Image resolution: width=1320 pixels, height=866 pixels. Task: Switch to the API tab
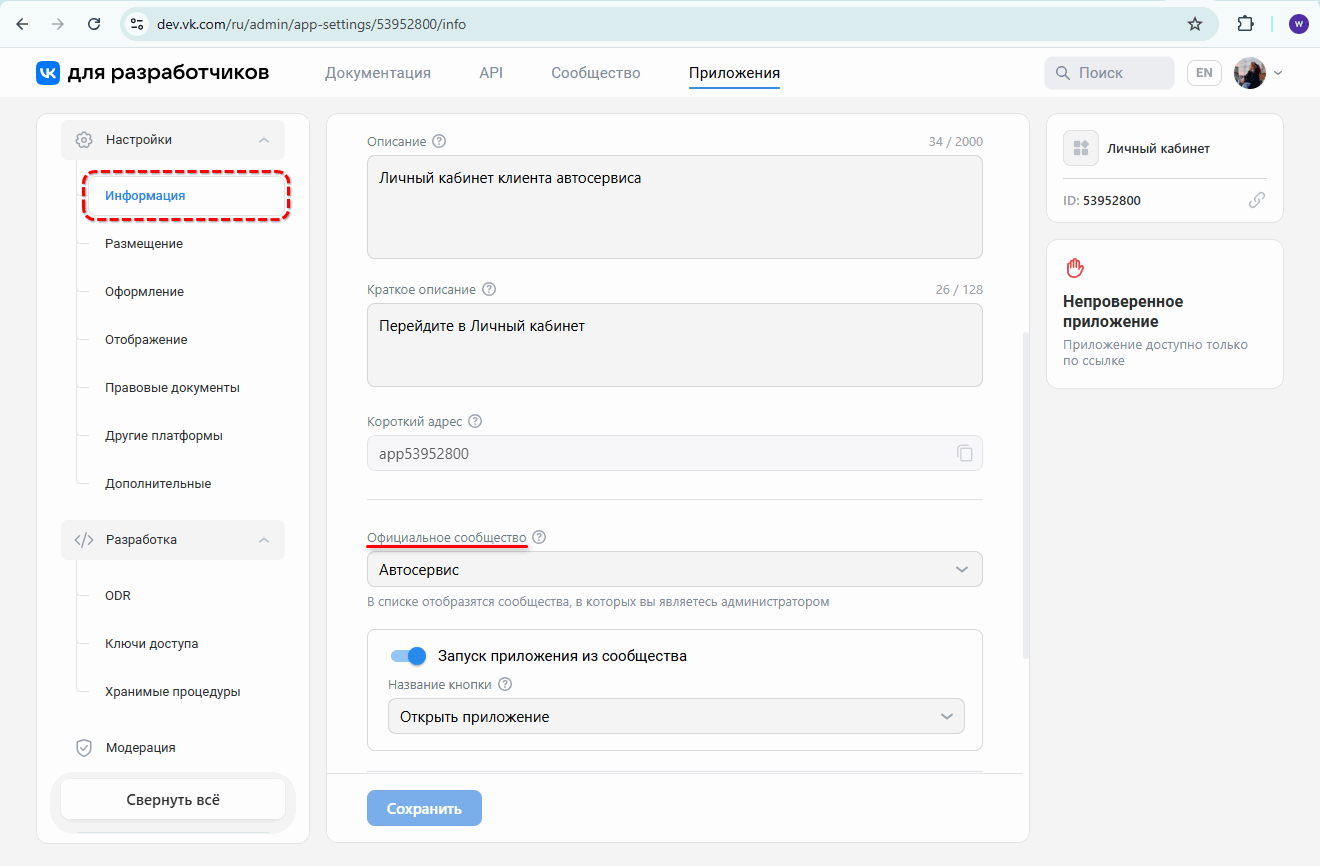490,72
